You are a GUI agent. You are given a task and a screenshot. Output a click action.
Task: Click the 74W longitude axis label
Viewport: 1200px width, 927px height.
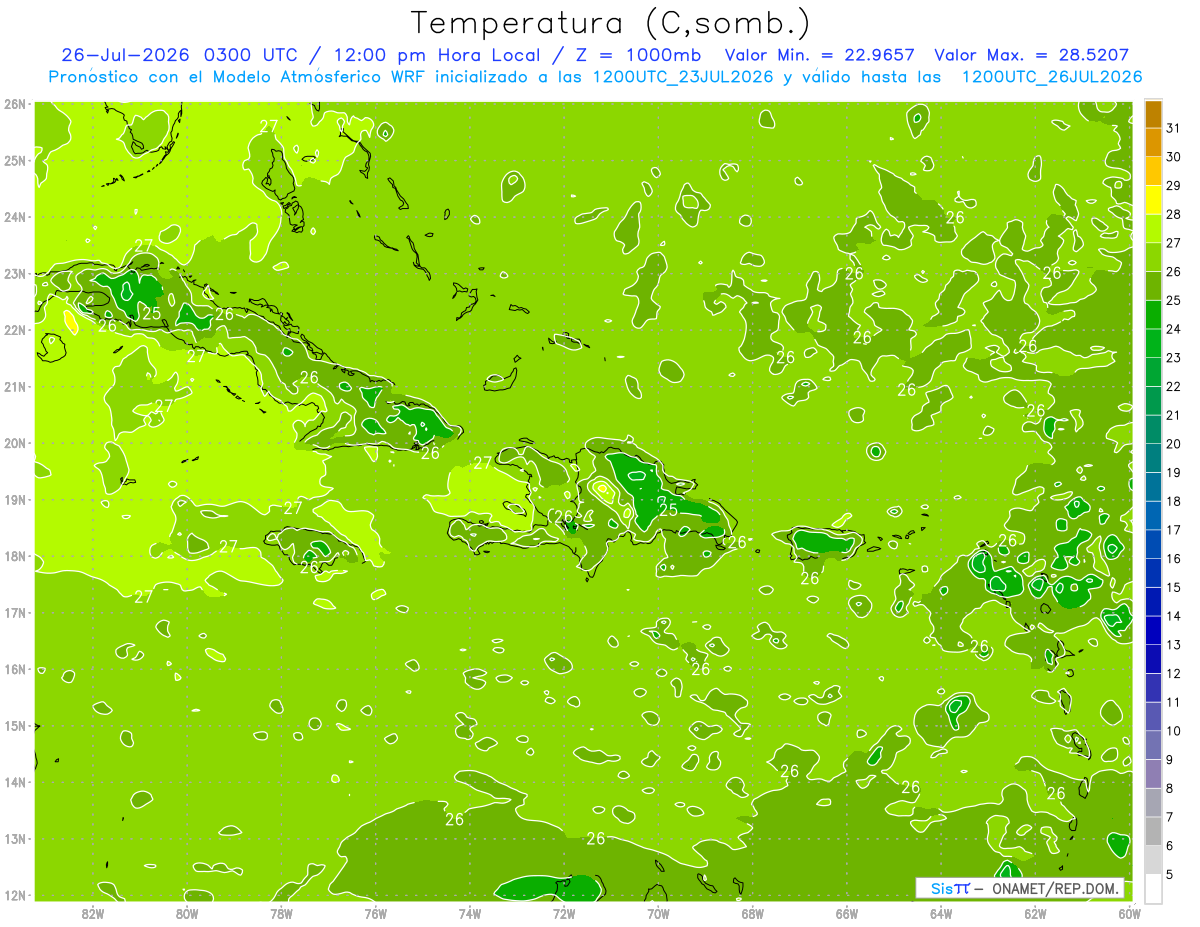click(470, 914)
